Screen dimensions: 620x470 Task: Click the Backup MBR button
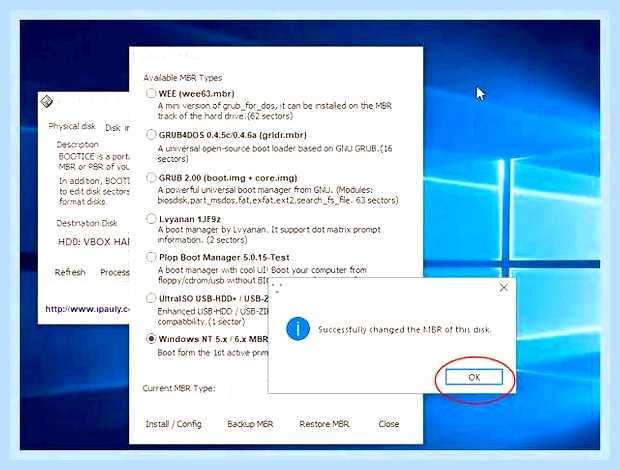[x=250, y=424]
